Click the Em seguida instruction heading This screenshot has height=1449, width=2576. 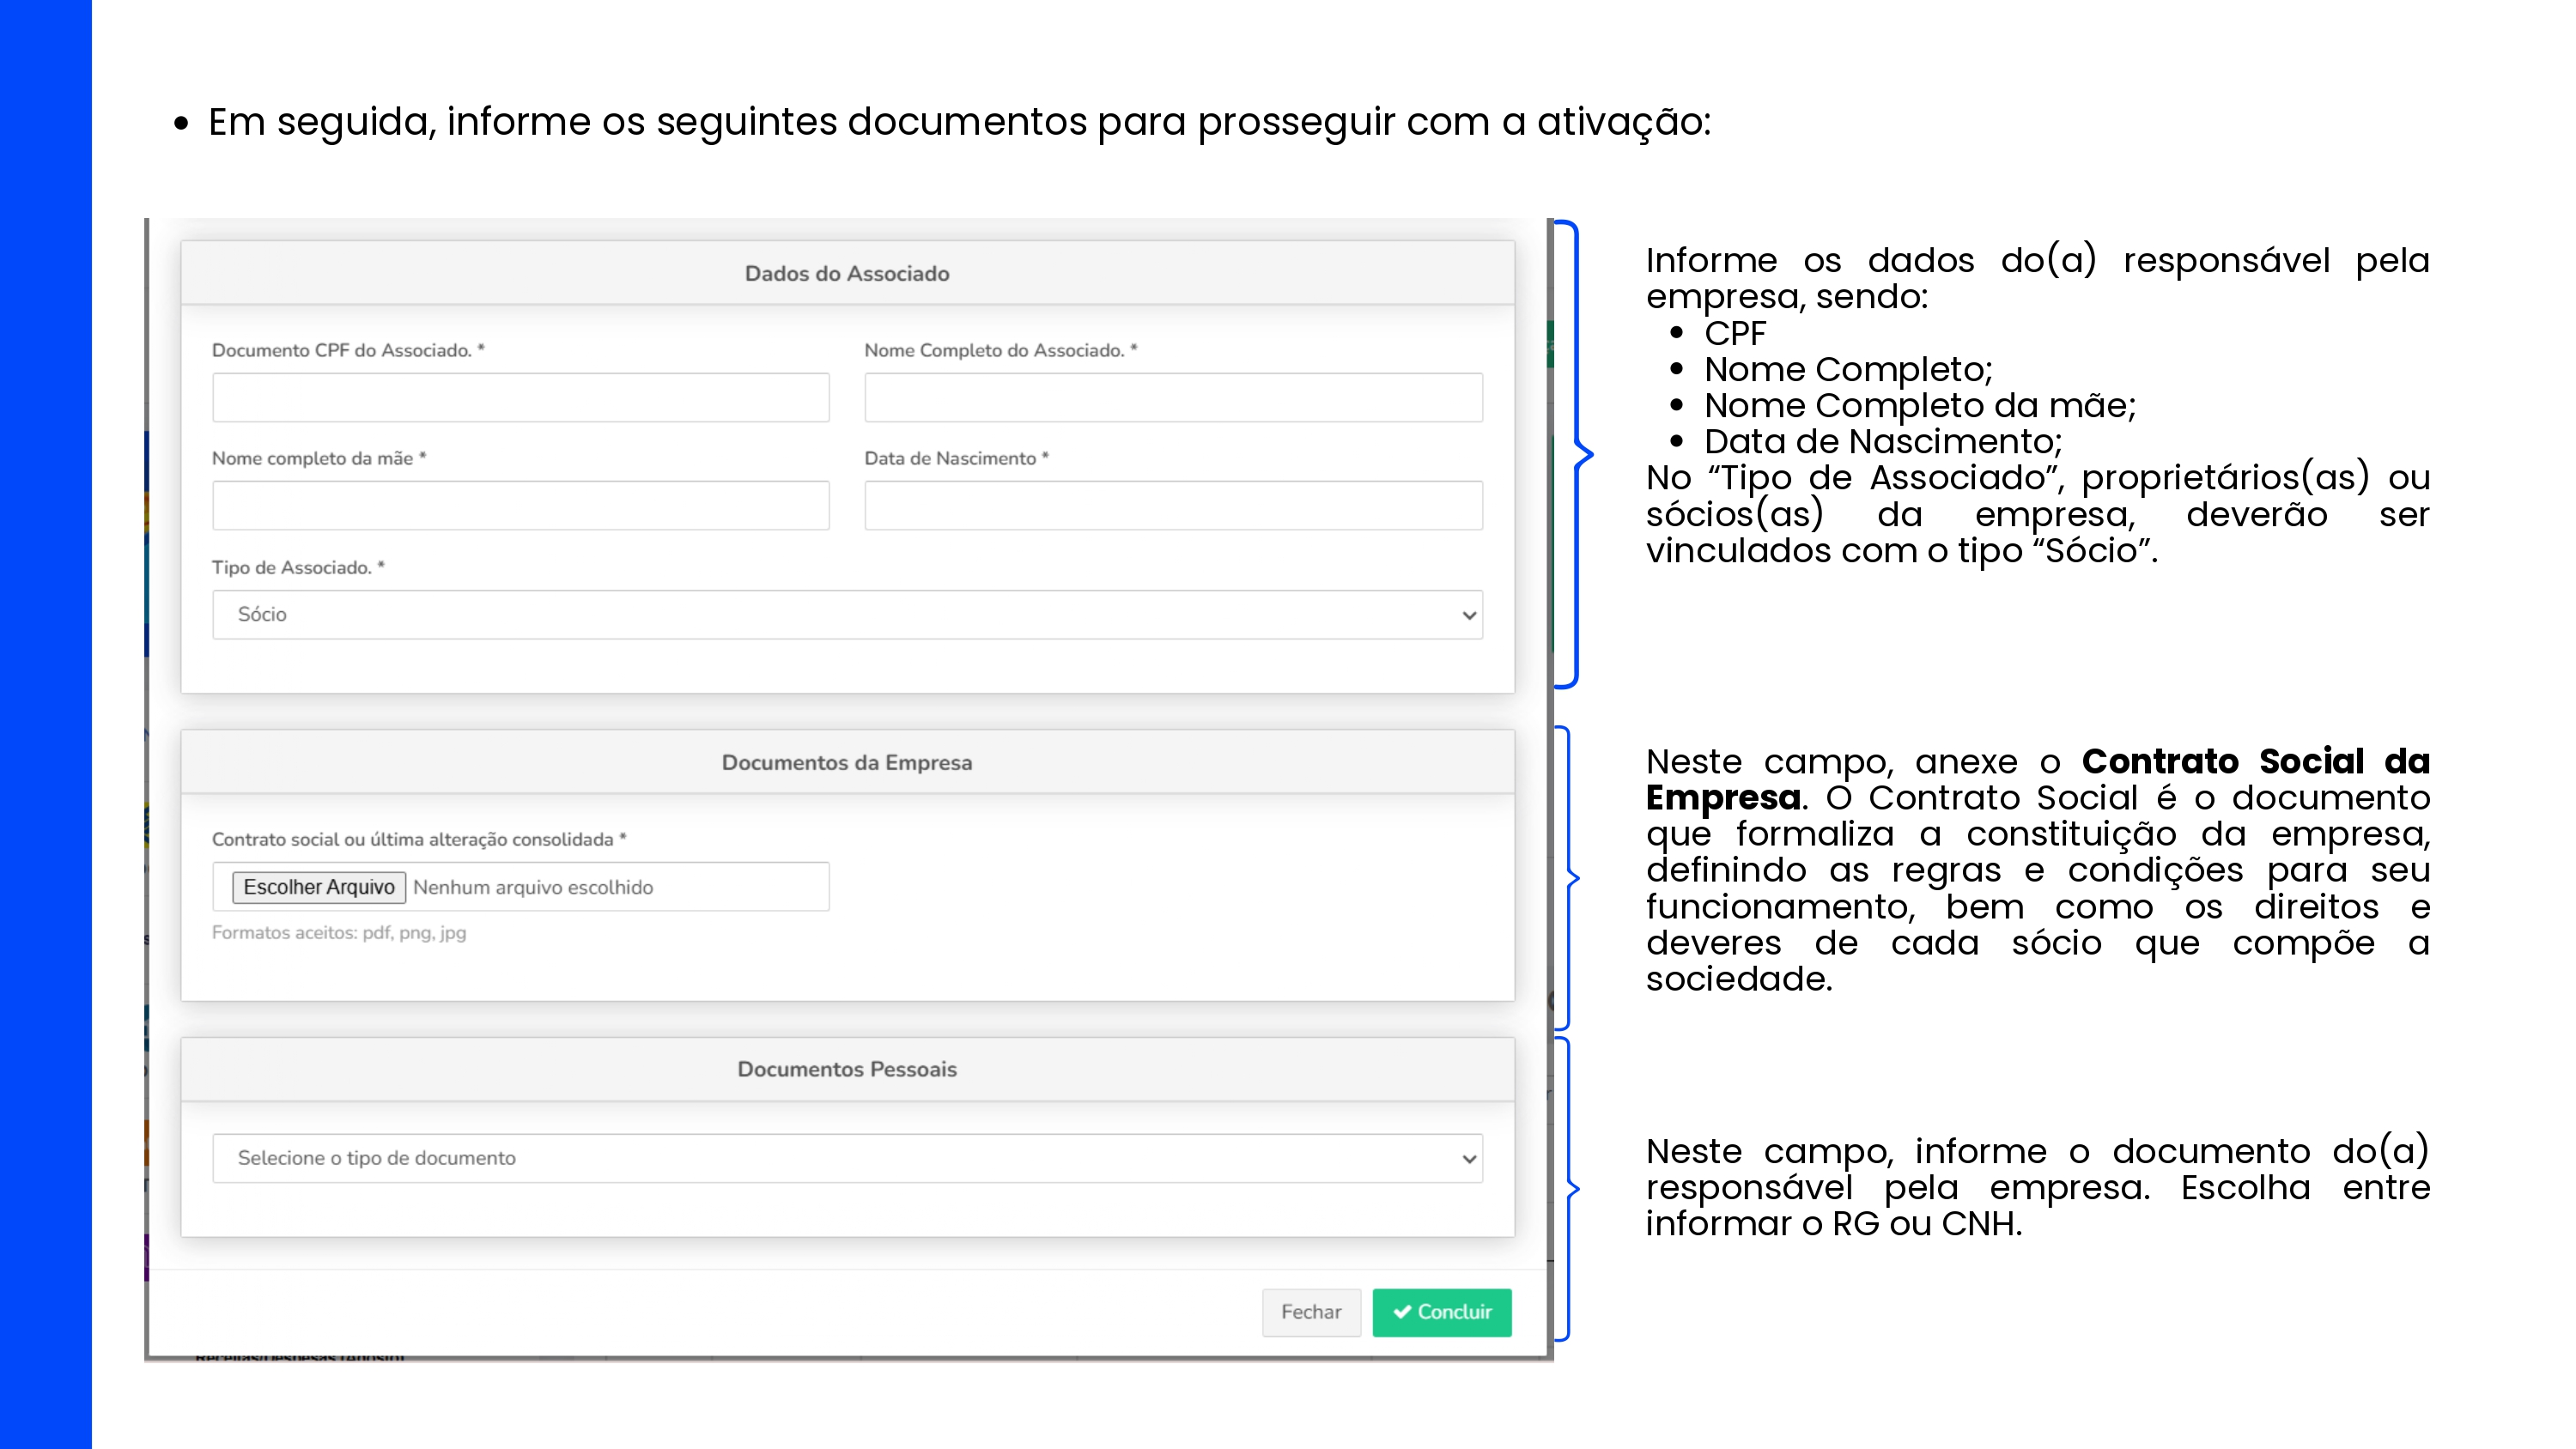[x=958, y=122]
